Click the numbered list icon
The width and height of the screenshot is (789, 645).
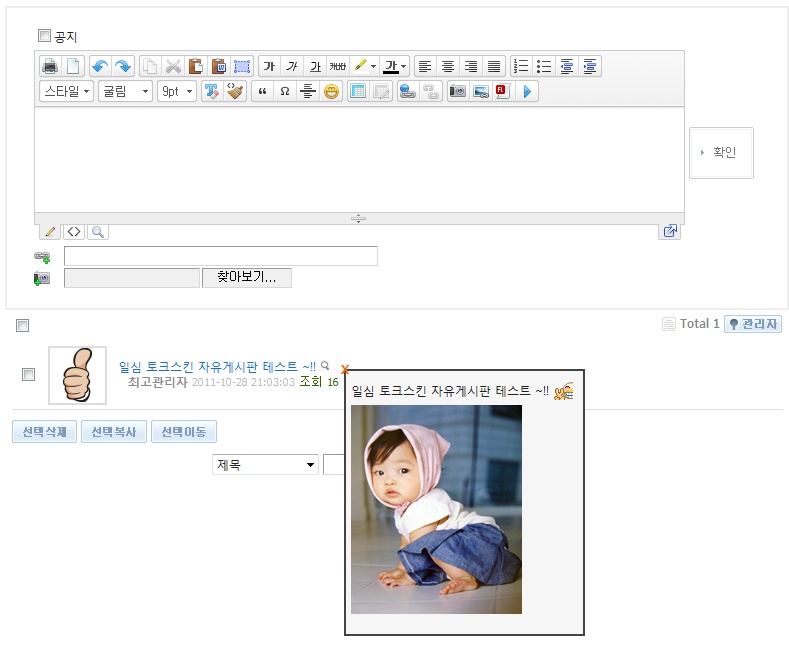(521, 67)
